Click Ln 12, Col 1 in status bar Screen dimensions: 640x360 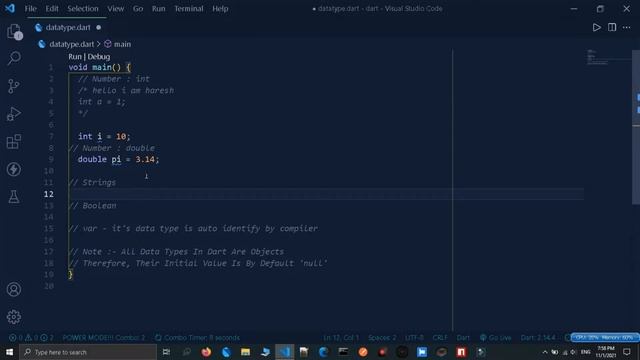(x=341, y=338)
